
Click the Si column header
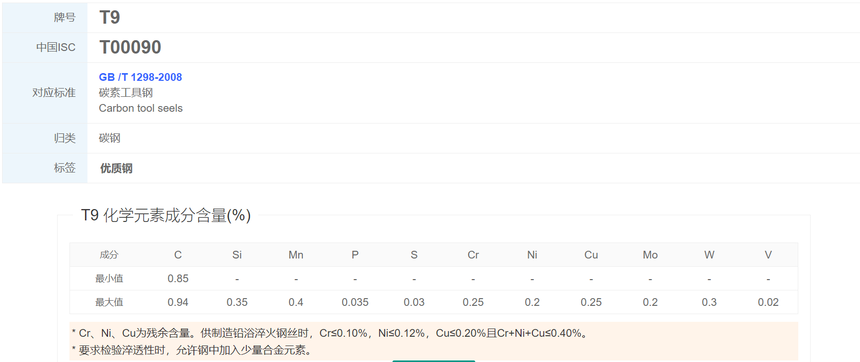click(x=237, y=255)
